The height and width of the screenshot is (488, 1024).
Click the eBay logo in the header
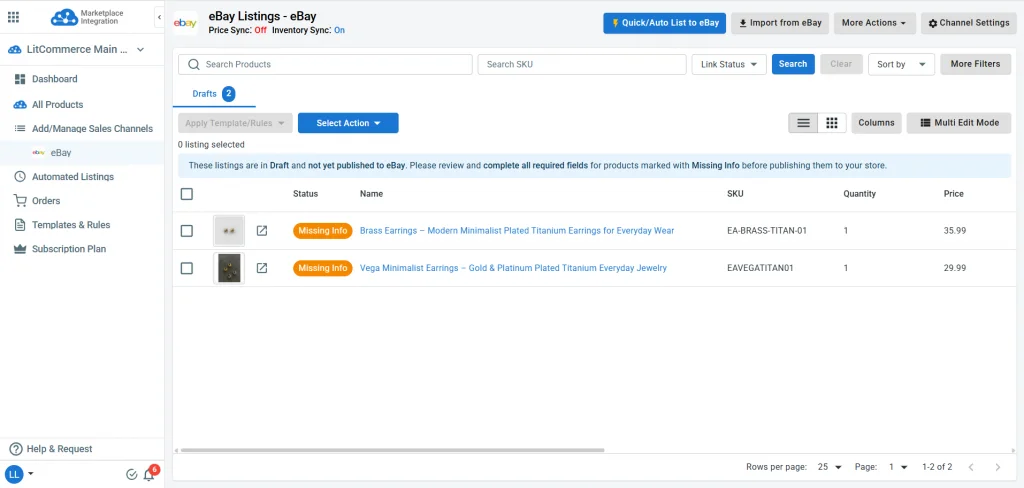click(x=185, y=24)
